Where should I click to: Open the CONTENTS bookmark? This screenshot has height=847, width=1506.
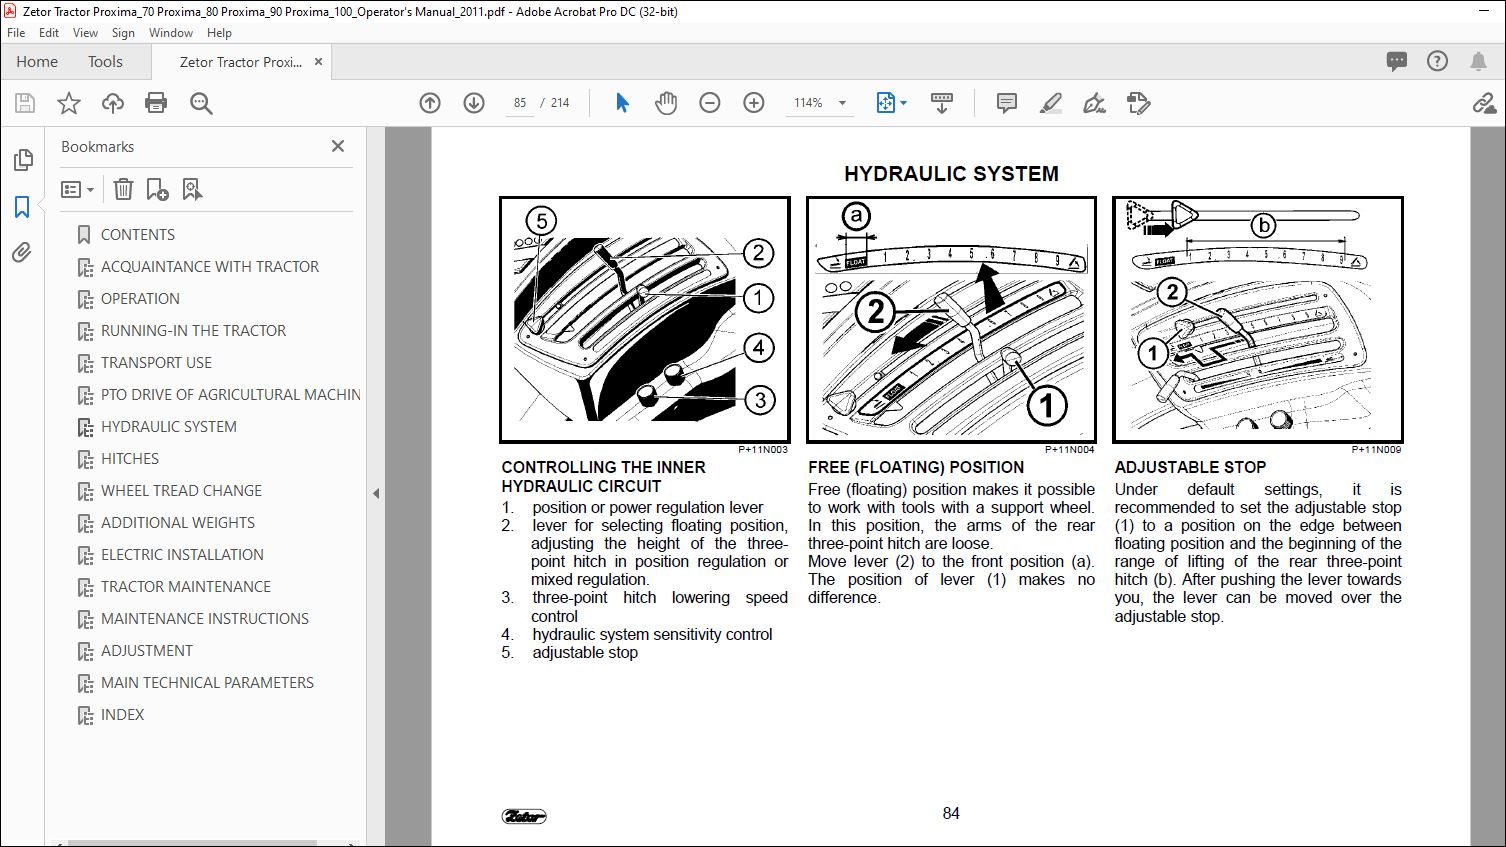point(138,234)
